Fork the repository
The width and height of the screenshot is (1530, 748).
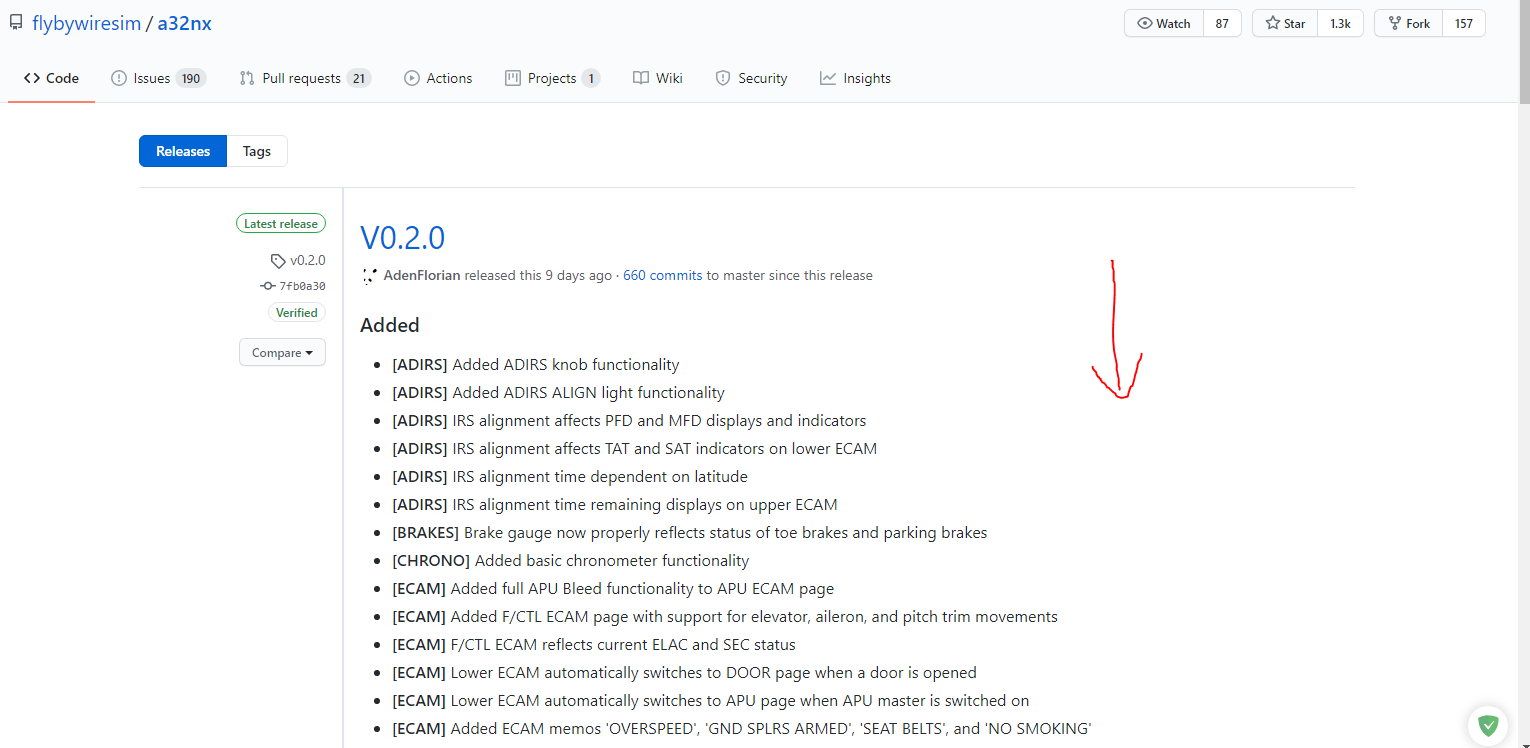pos(1408,23)
